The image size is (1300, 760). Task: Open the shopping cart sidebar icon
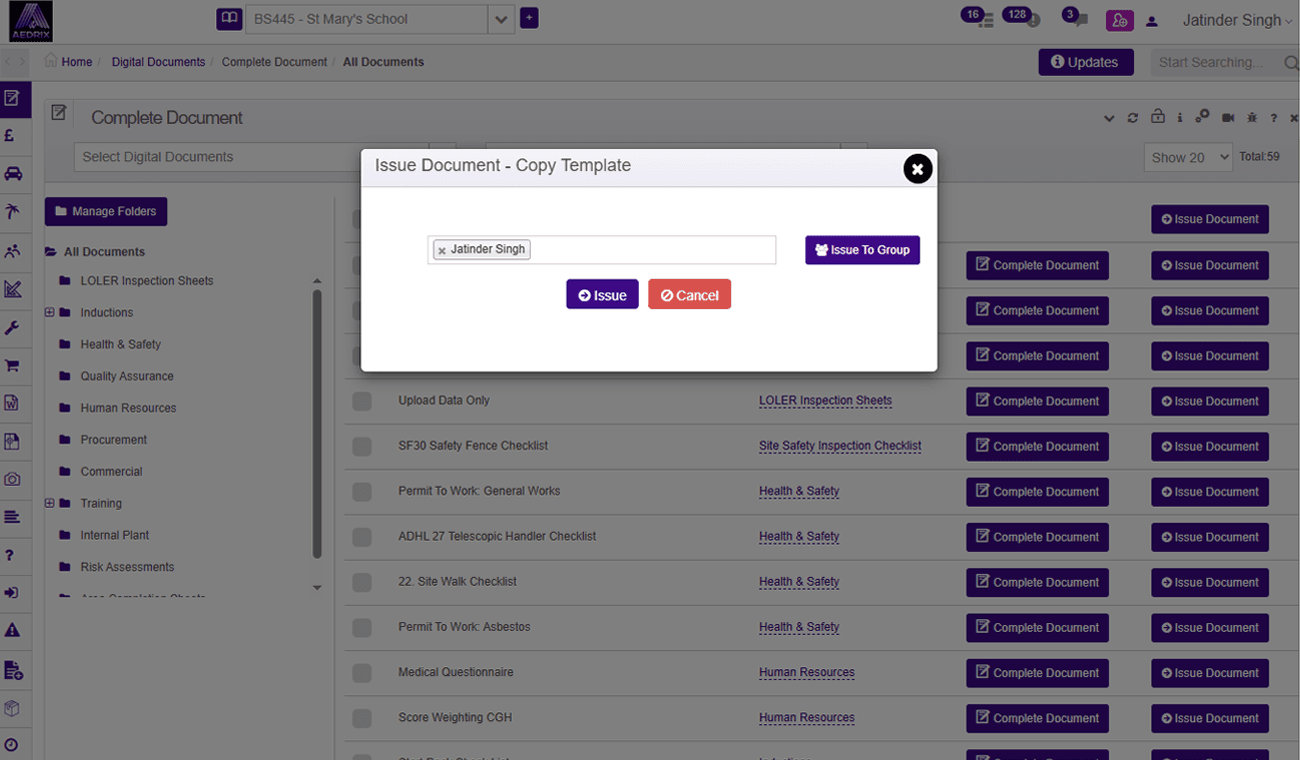12,365
